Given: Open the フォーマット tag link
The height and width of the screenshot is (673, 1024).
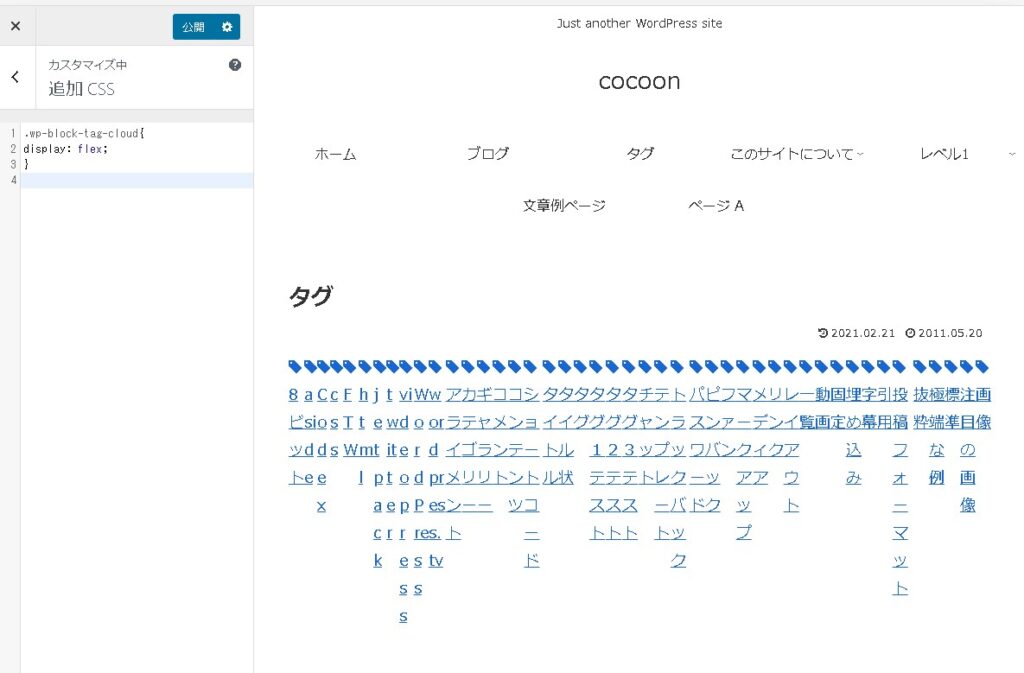Looking at the screenshot, I should coord(900,518).
